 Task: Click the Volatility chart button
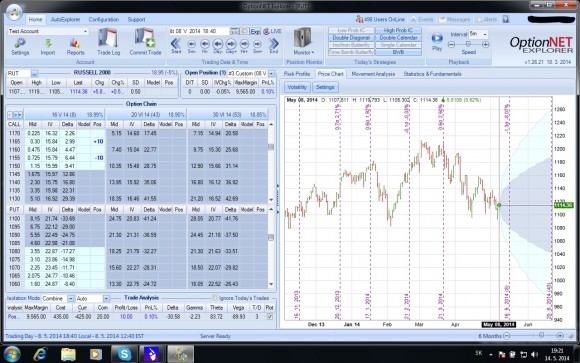(297, 87)
